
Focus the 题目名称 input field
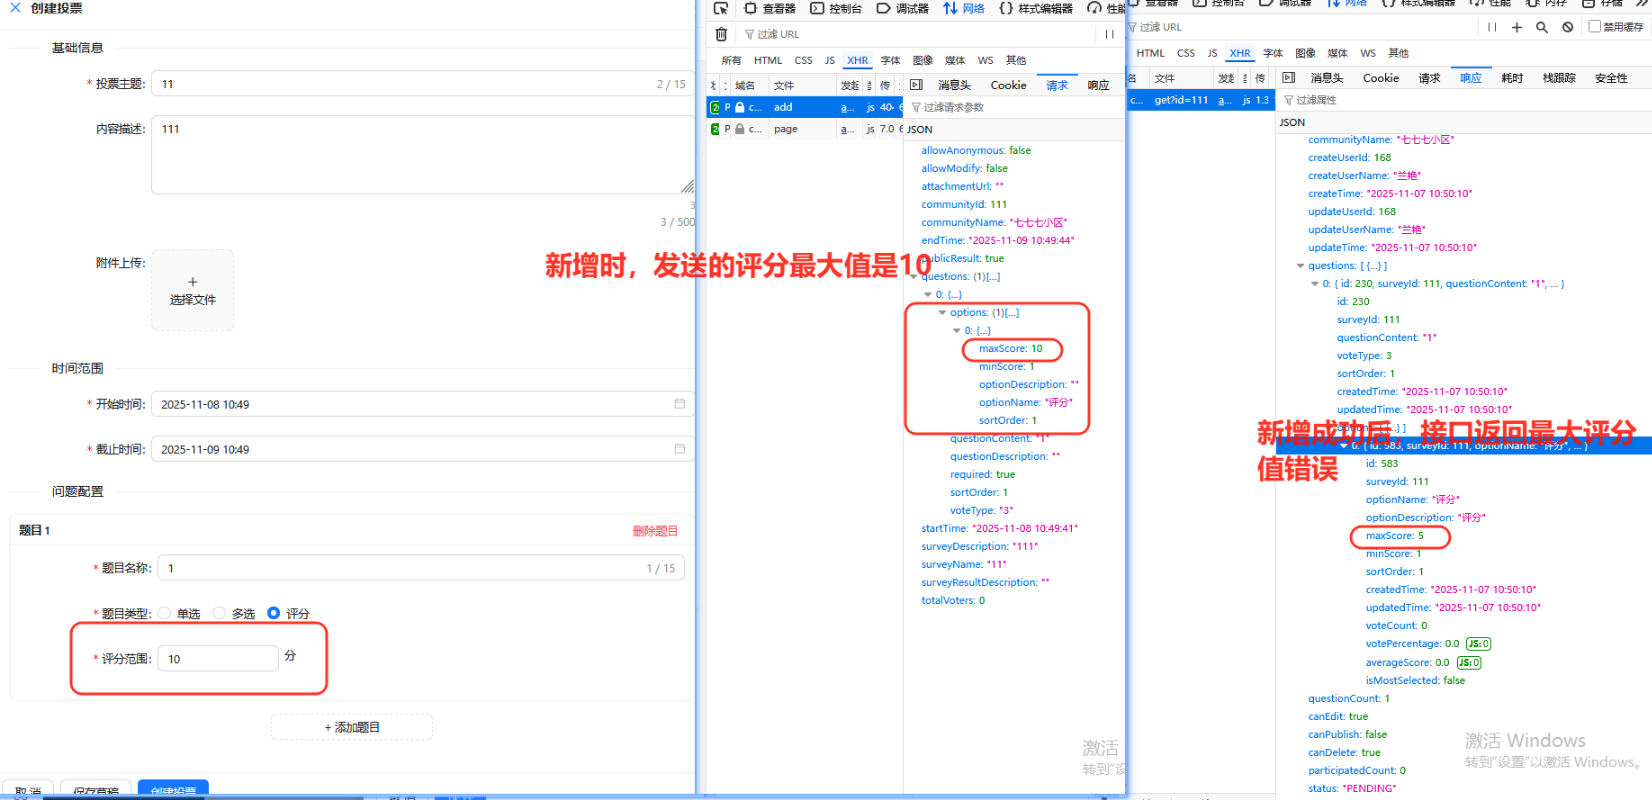[421, 568]
